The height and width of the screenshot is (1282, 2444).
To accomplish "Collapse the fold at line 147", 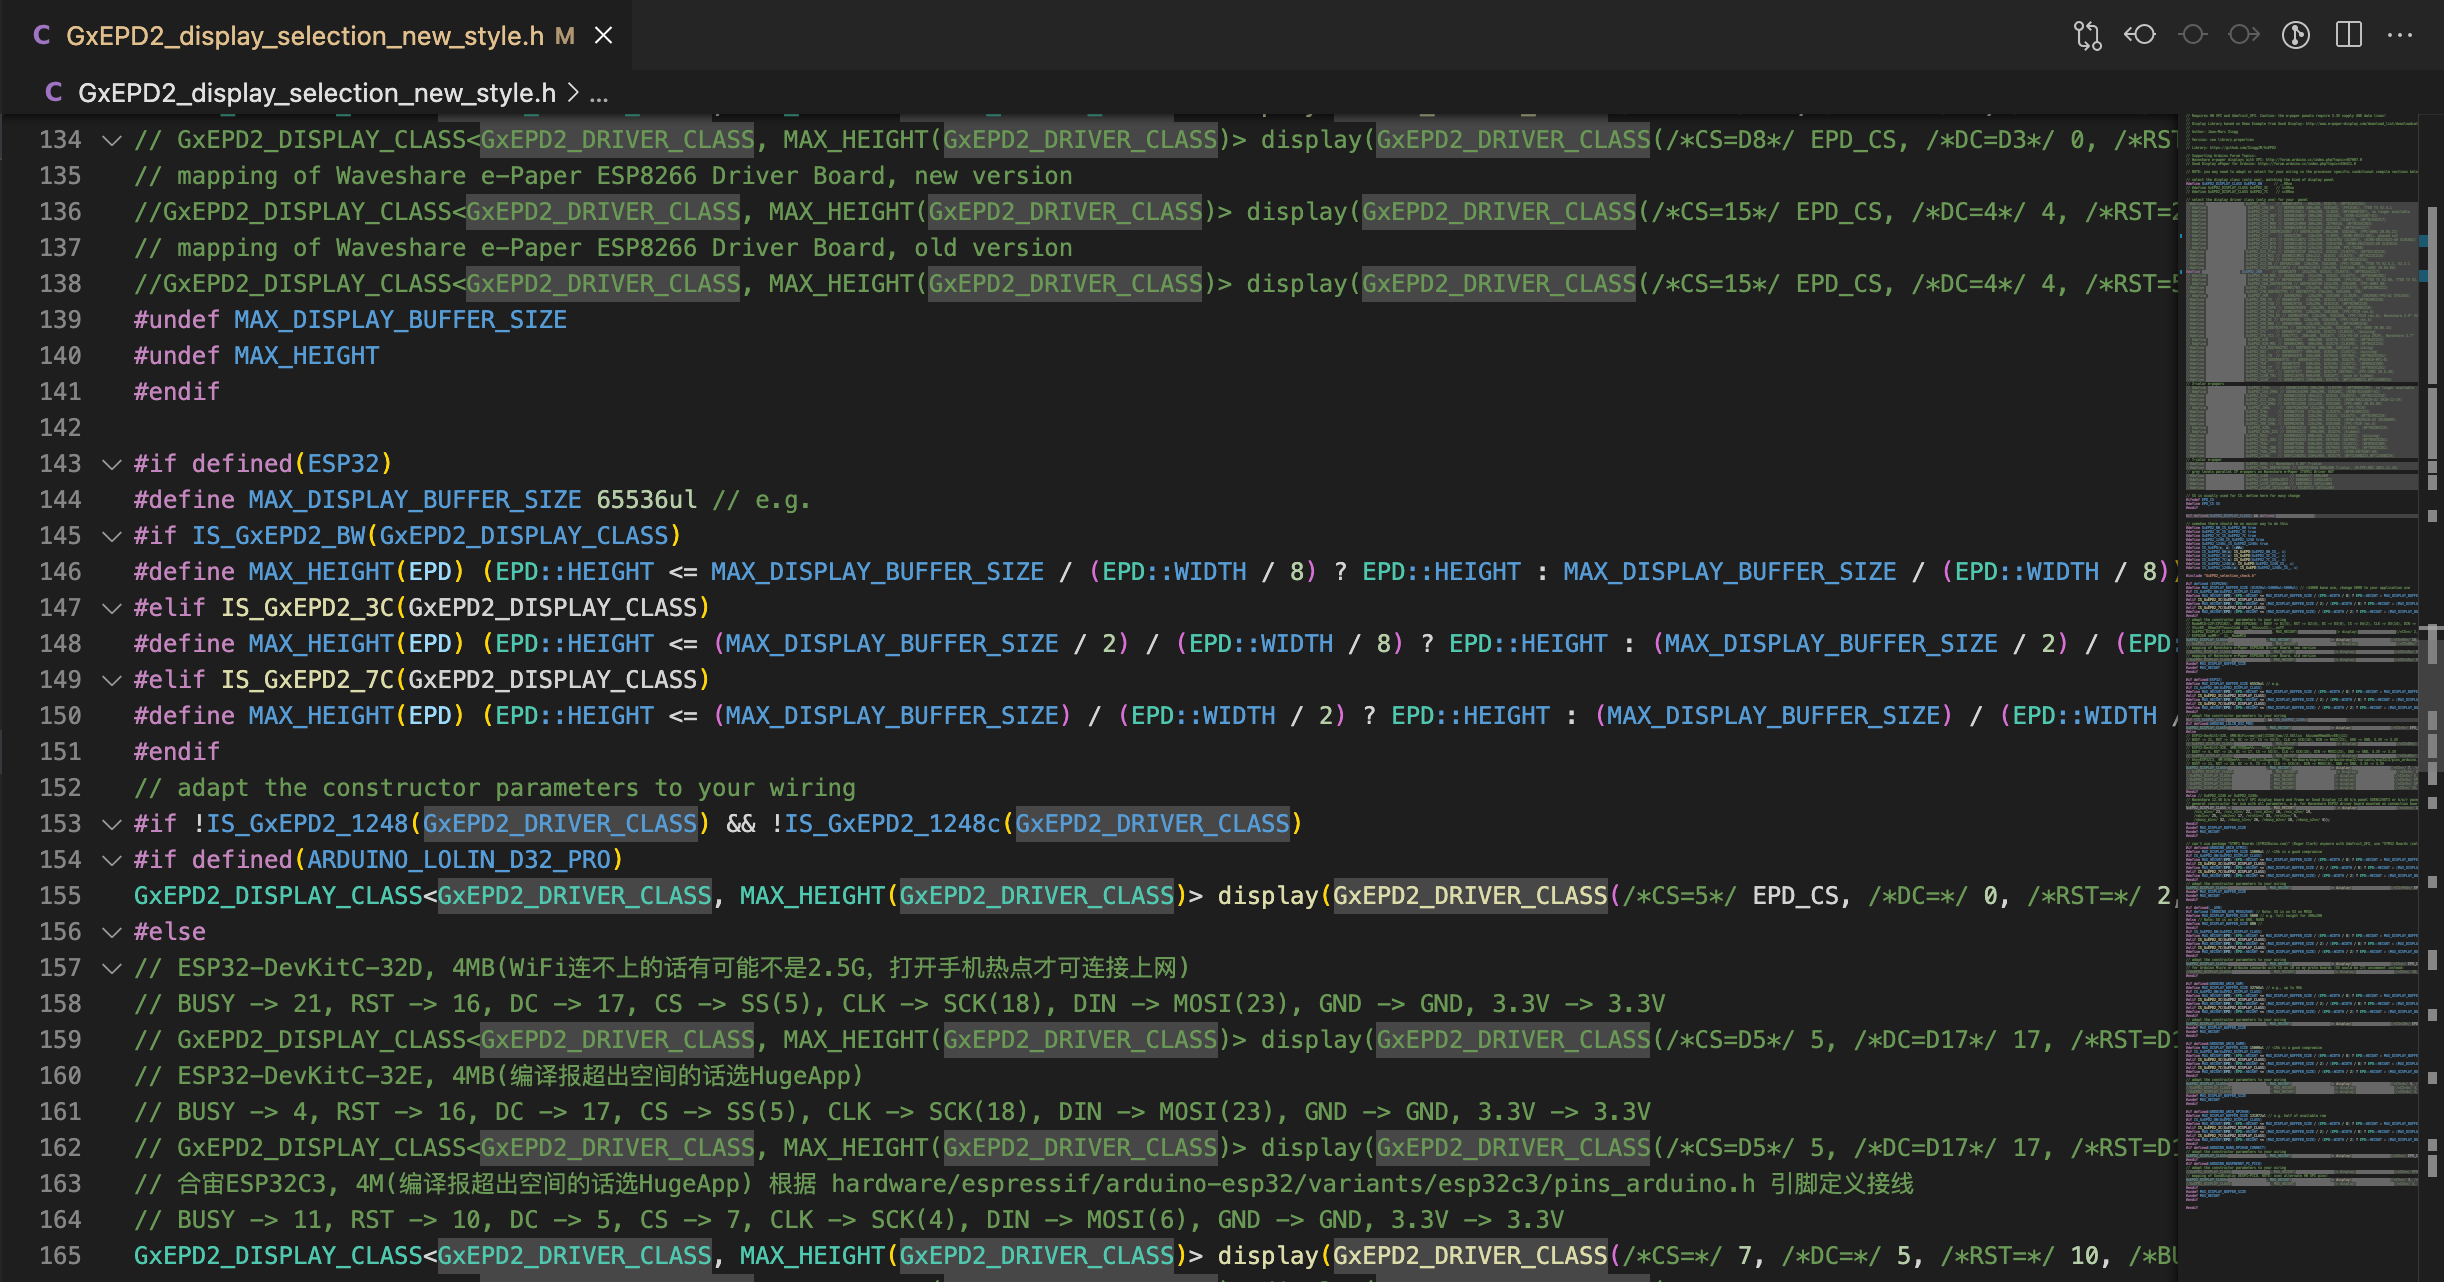I will [x=112, y=608].
